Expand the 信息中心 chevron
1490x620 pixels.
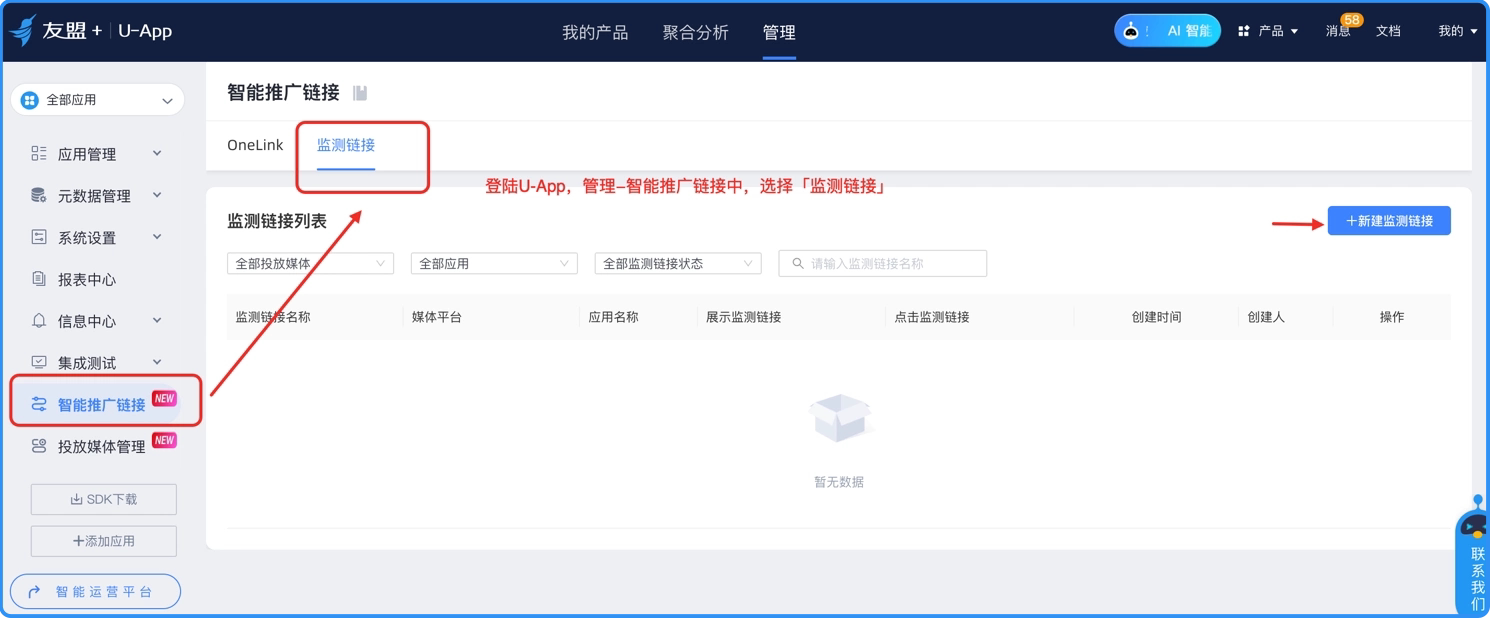coord(157,321)
